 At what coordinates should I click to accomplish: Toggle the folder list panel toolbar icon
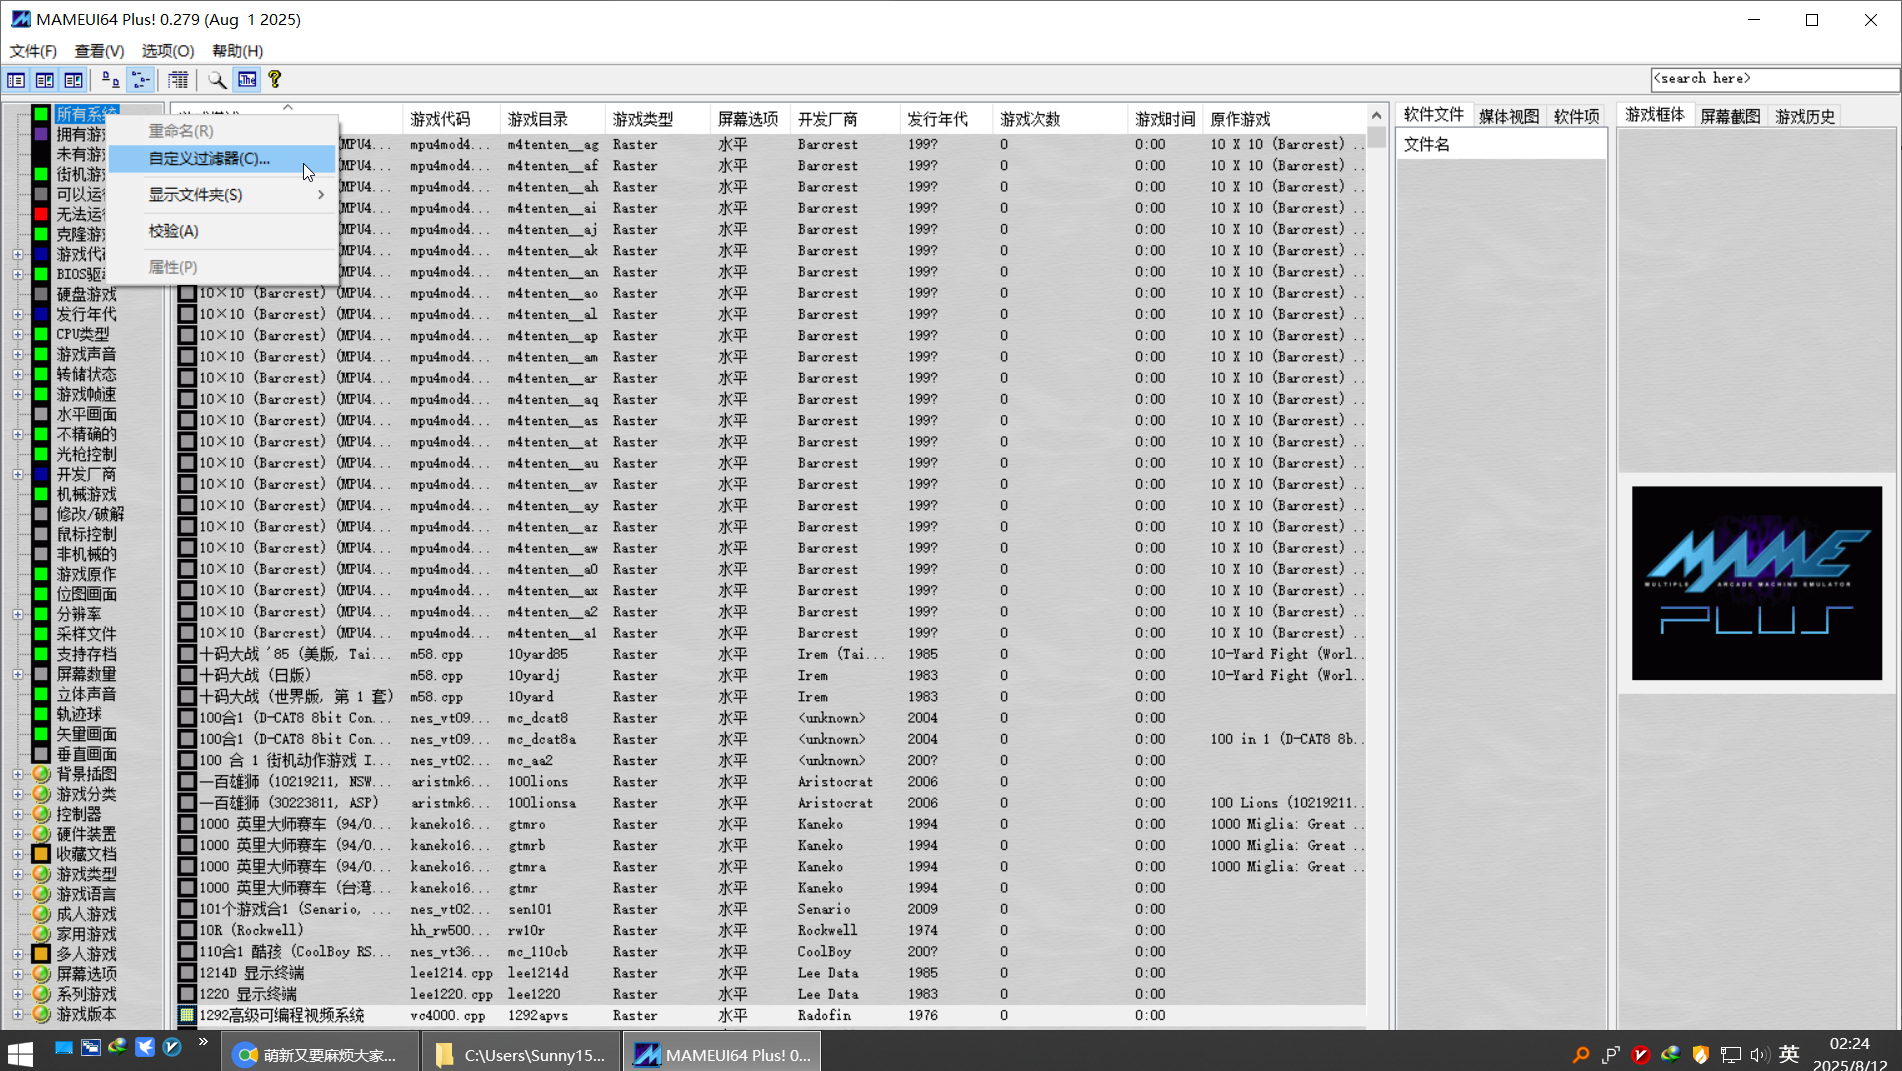16,80
